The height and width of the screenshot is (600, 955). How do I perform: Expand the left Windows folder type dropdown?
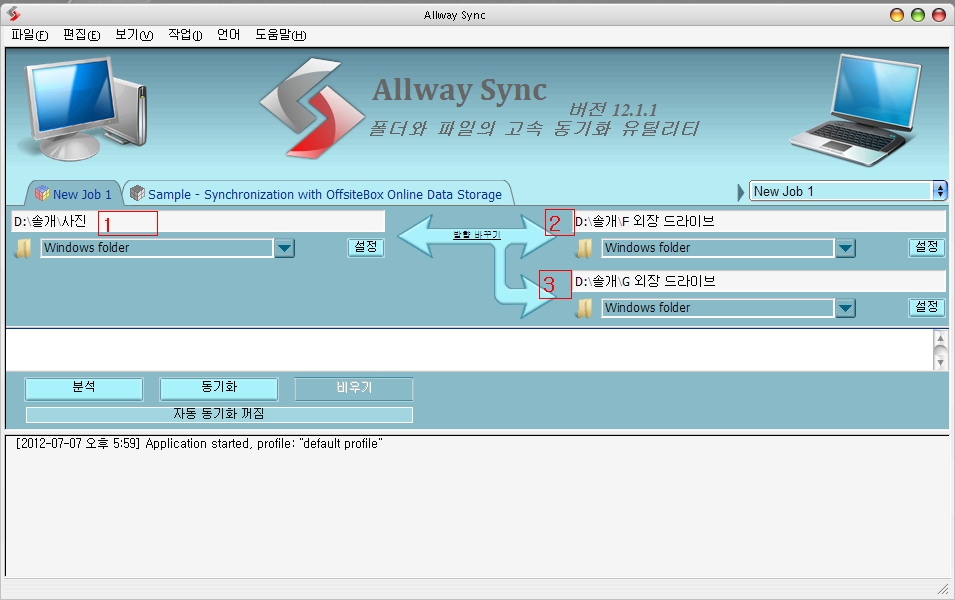(284, 248)
